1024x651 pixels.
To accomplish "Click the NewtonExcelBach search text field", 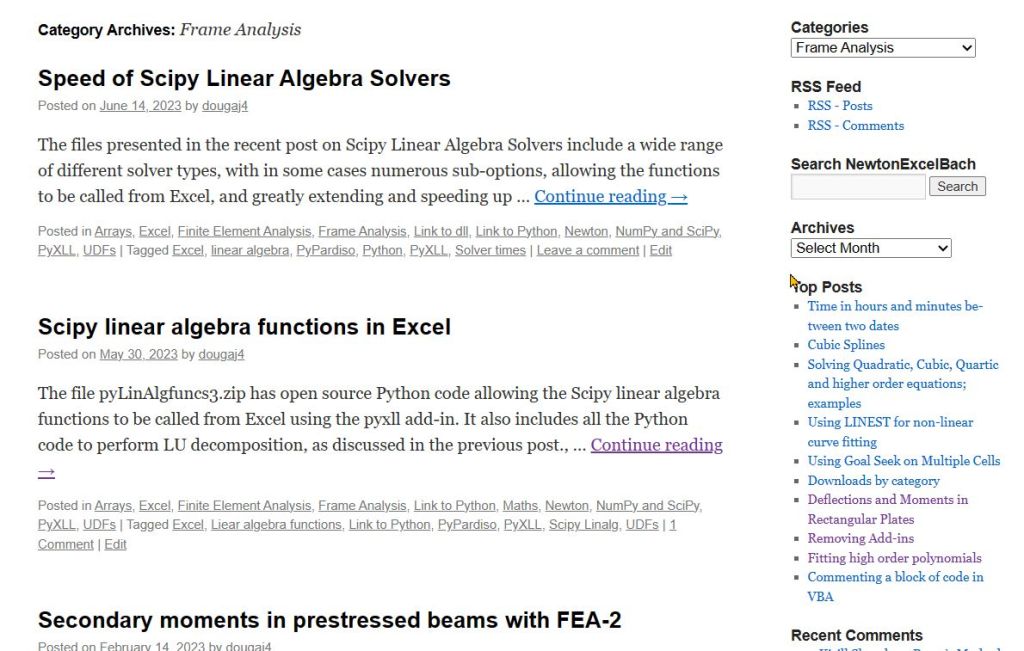I will 858,186.
